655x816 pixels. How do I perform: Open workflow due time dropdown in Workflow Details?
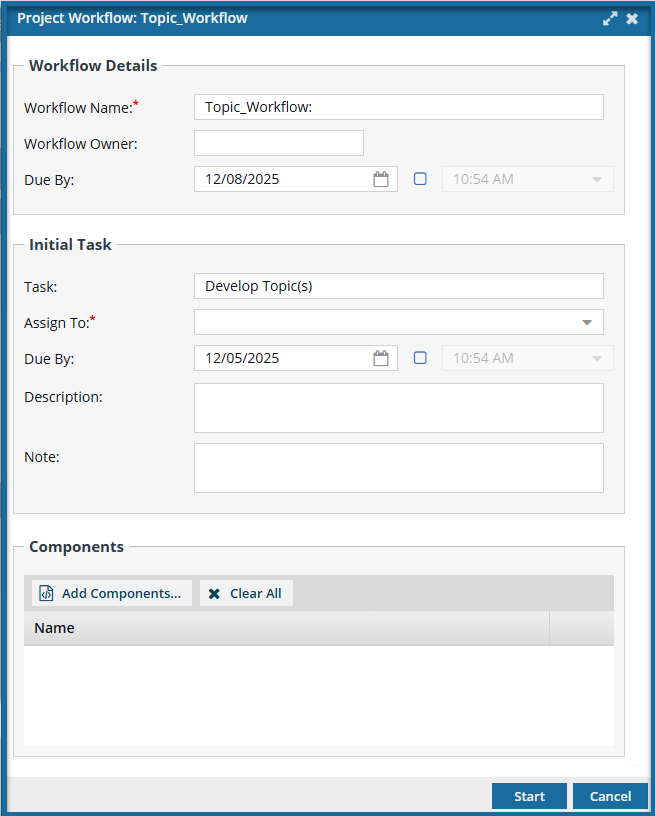(x=597, y=179)
